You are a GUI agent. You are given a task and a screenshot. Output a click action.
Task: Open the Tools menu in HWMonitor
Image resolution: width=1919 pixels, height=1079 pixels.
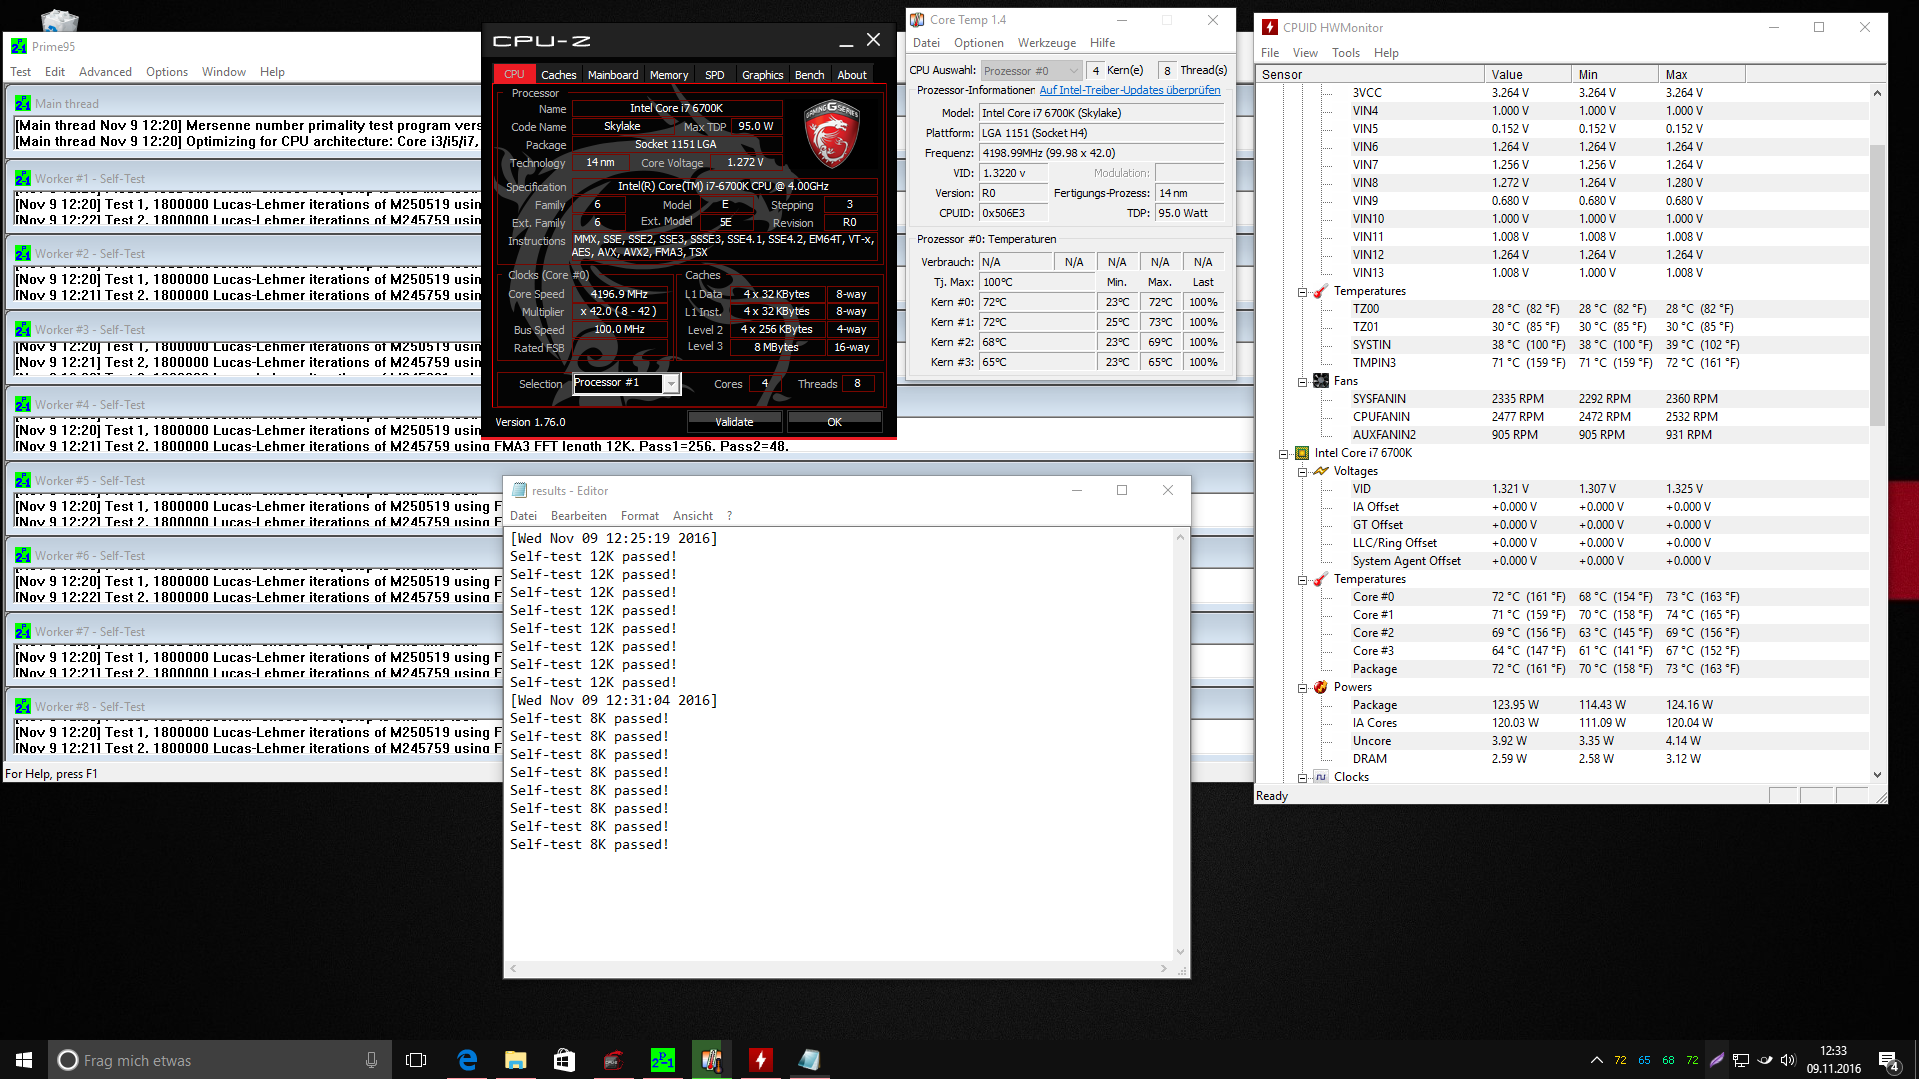pos(1345,53)
